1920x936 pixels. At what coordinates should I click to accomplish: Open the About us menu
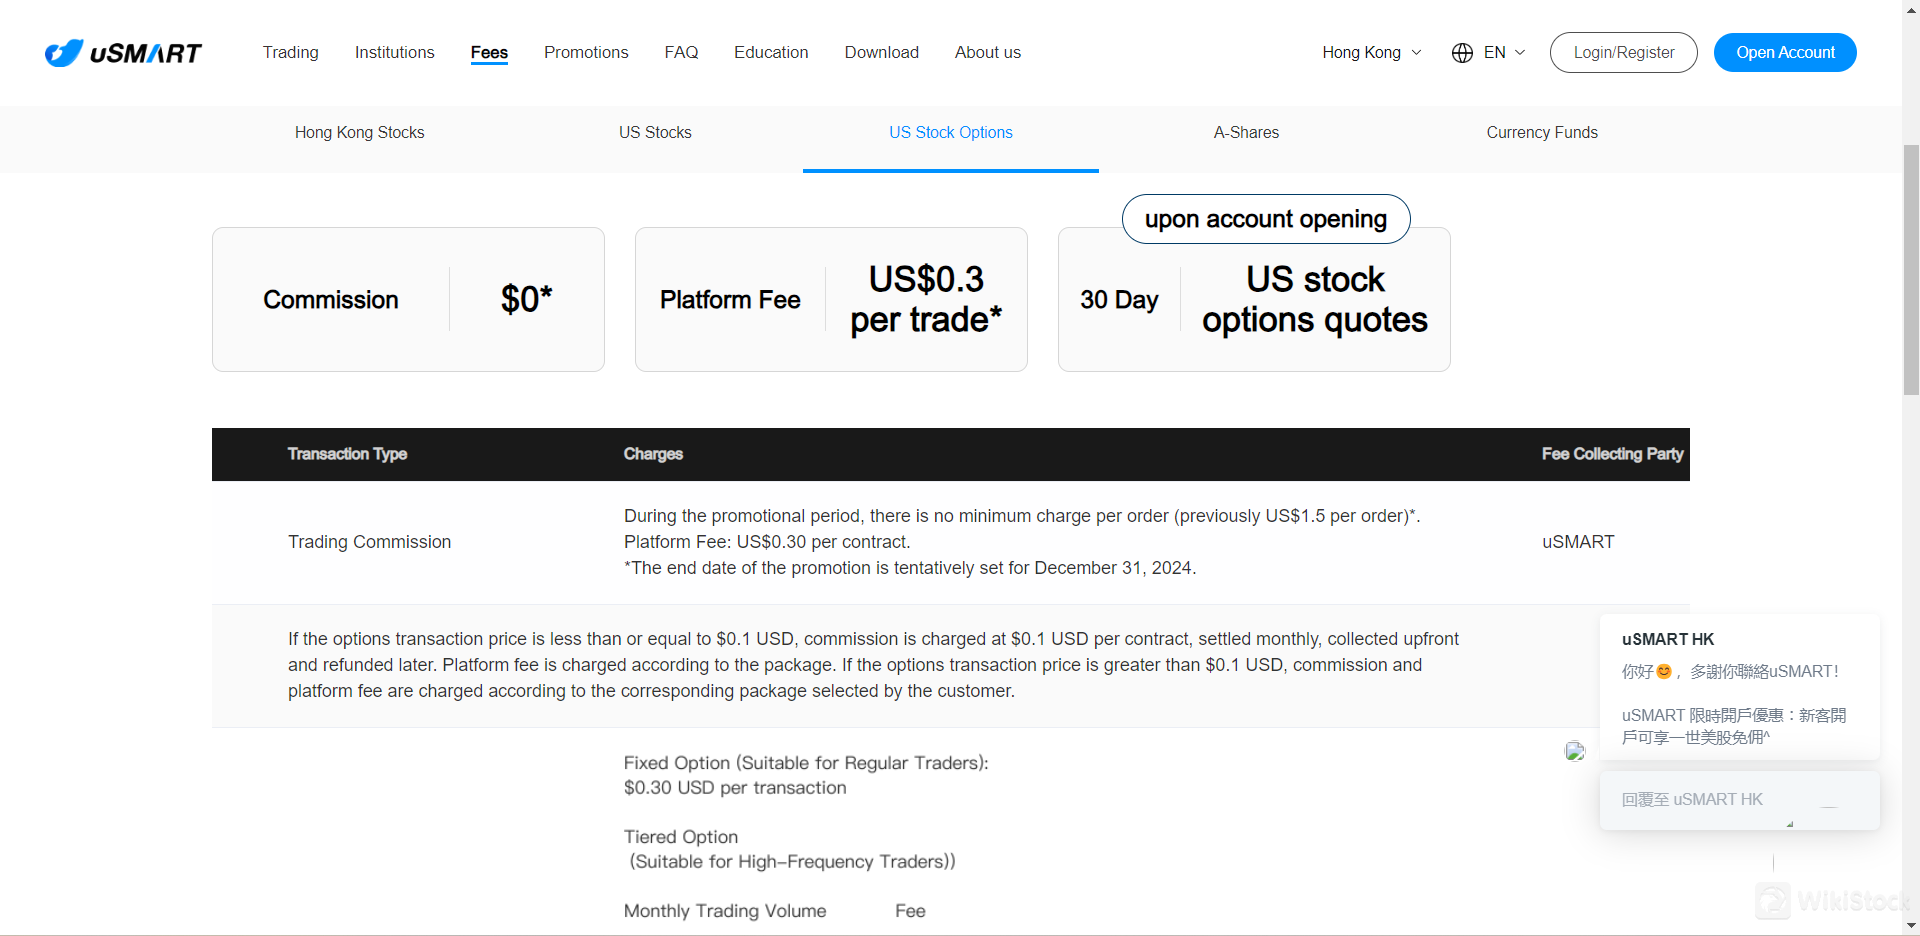click(988, 52)
